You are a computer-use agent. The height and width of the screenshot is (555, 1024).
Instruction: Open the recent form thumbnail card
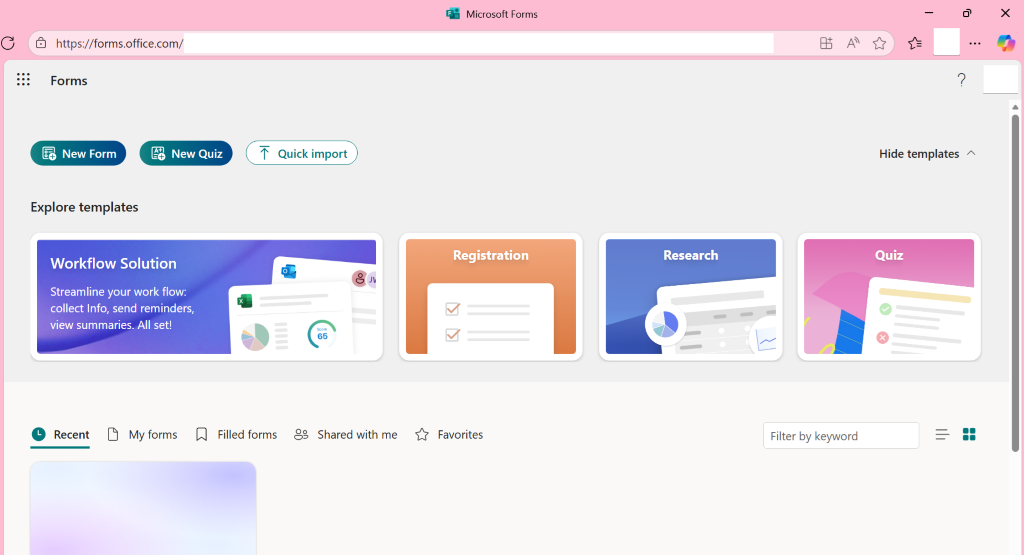click(143, 509)
